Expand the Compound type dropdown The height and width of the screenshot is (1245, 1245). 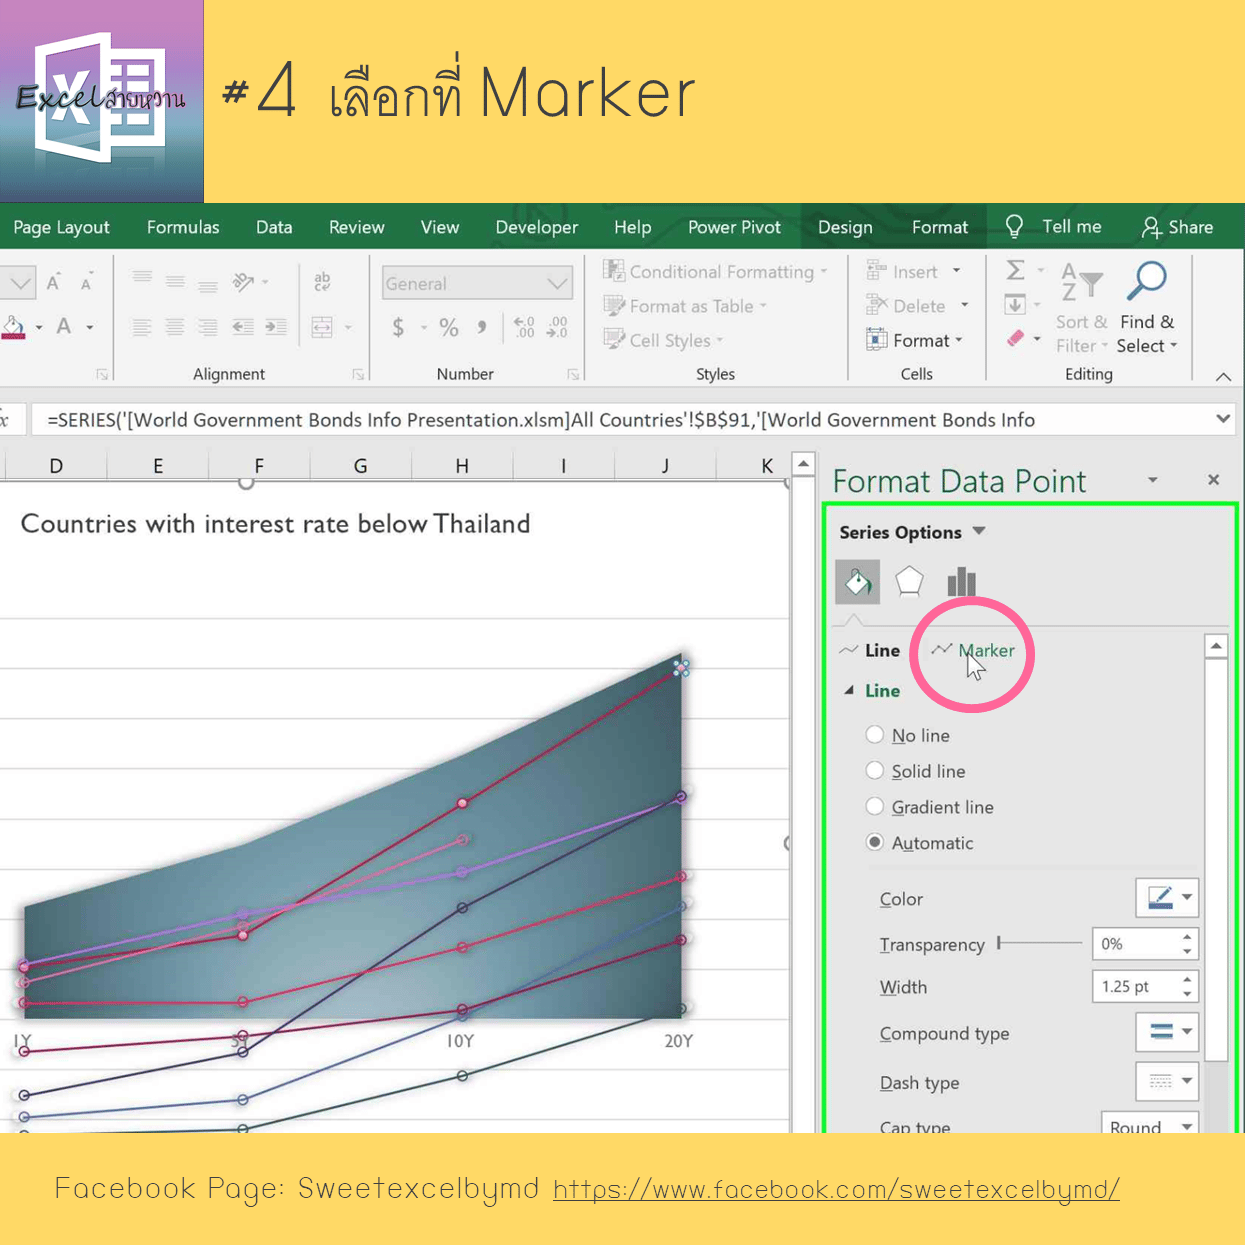coord(1166,1032)
